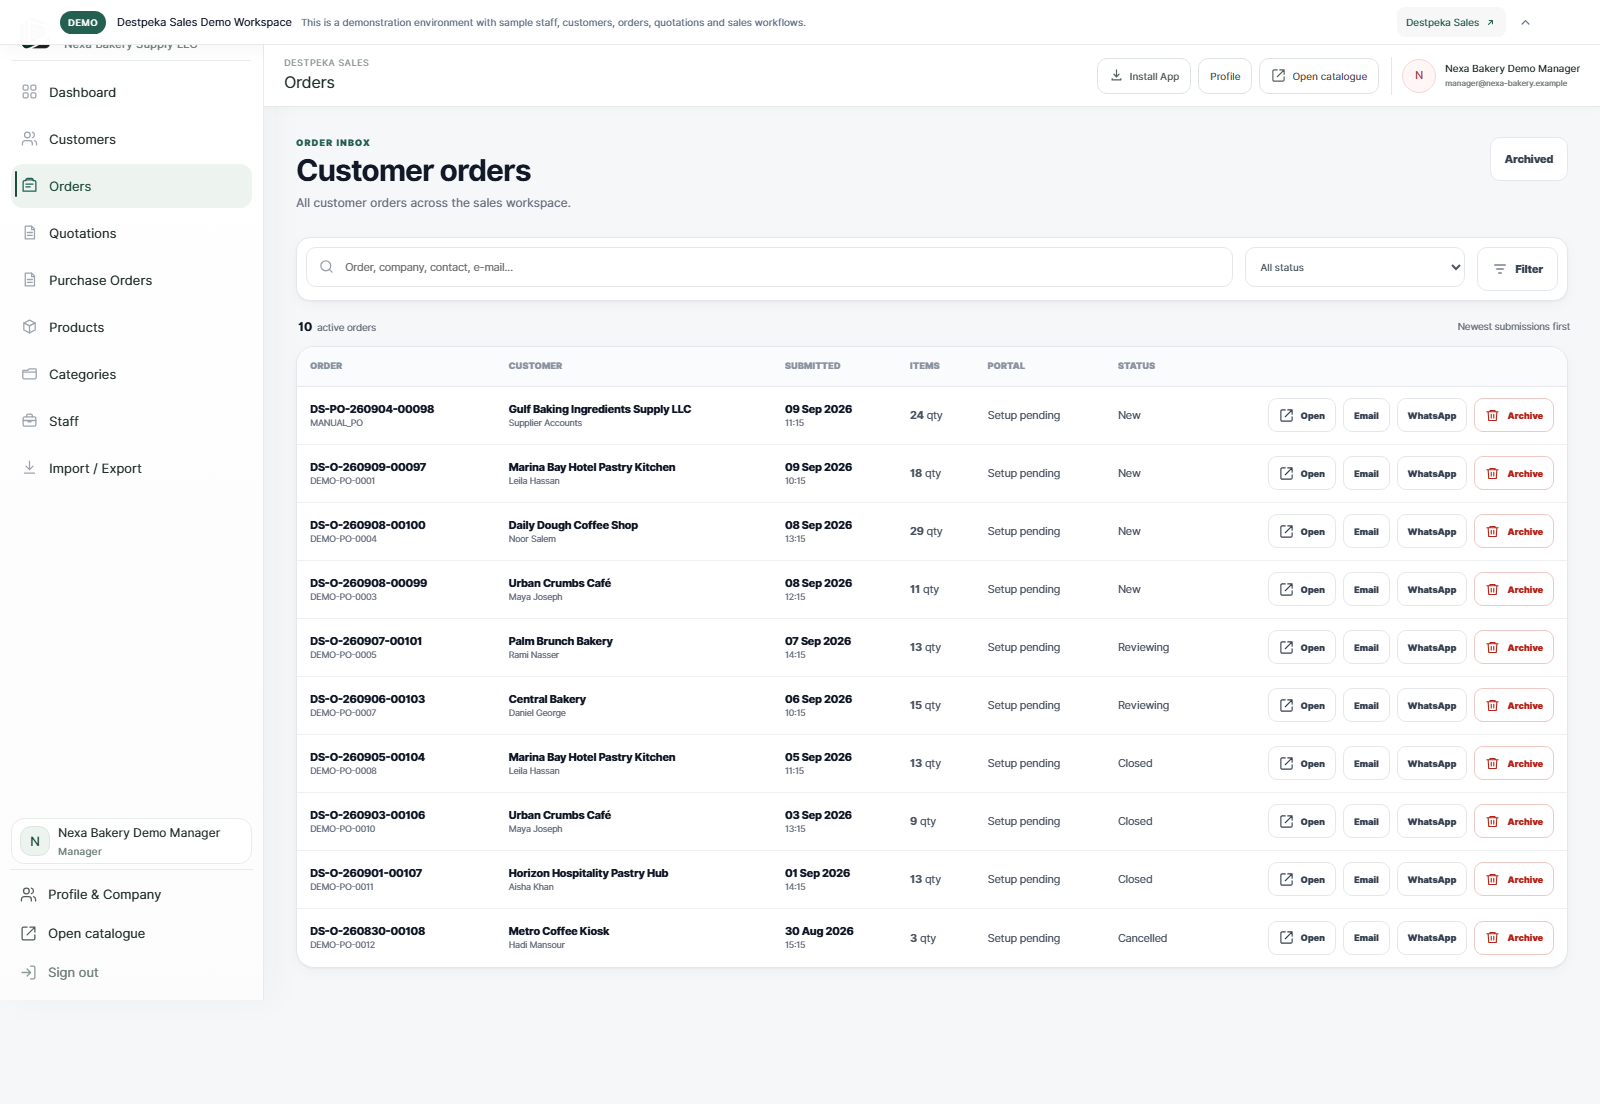Image resolution: width=1600 pixels, height=1104 pixels.
Task: Click the Quotations document icon
Action: (x=29, y=233)
